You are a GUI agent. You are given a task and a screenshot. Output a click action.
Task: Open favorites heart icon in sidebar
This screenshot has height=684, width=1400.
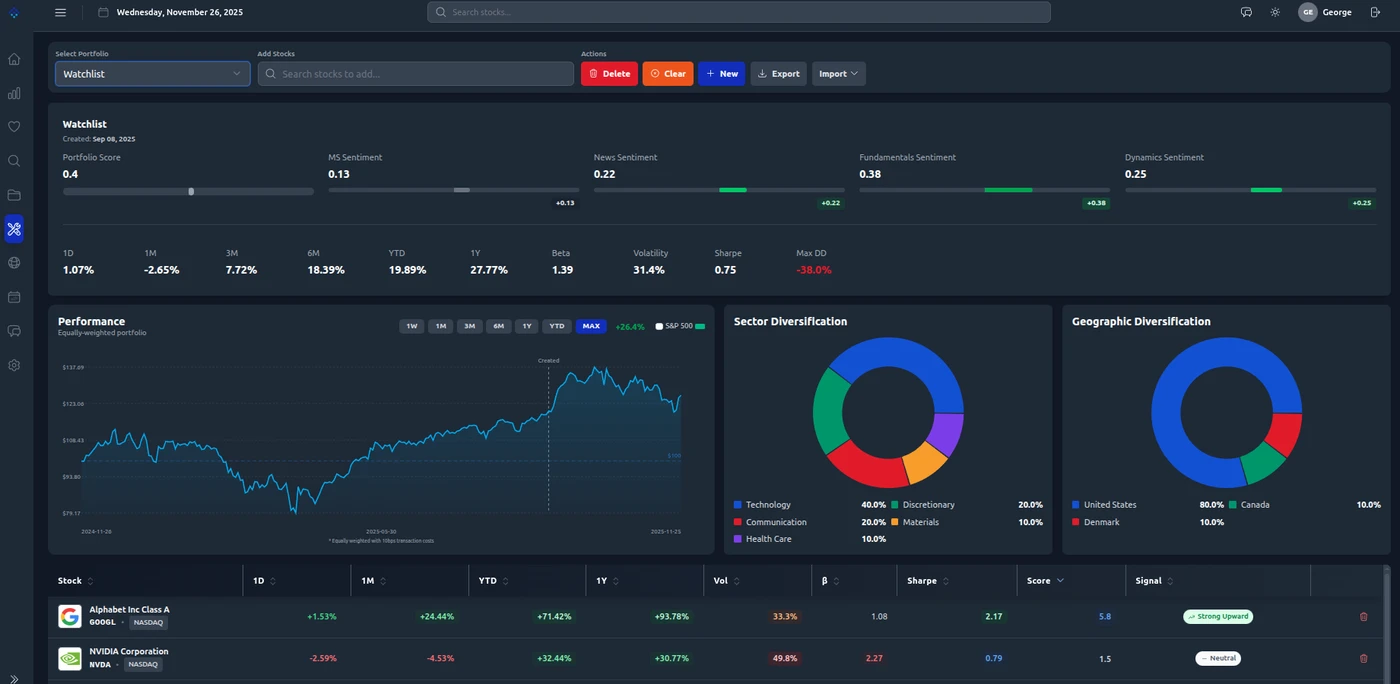14,127
